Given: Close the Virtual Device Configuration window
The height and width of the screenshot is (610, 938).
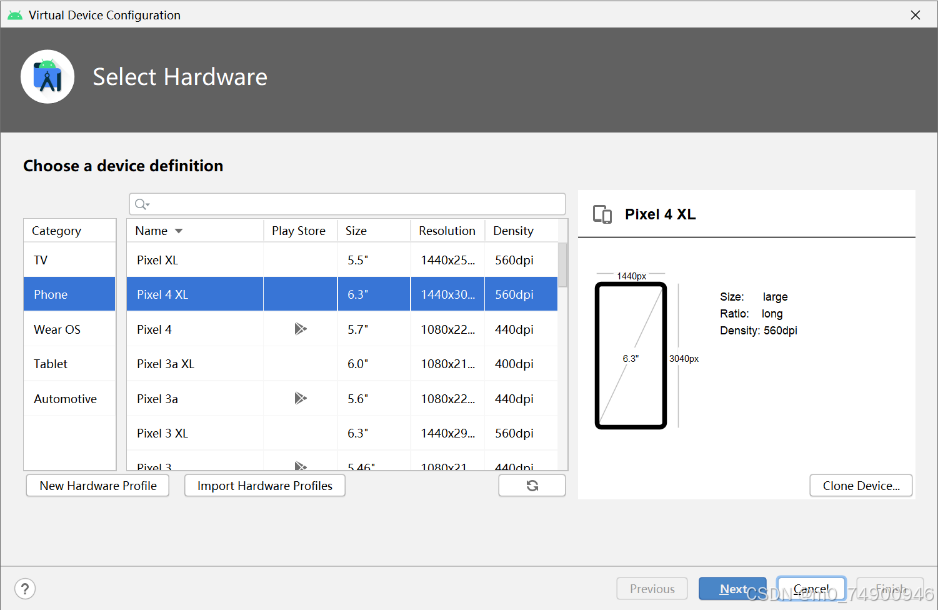Looking at the screenshot, I should (x=915, y=15).
